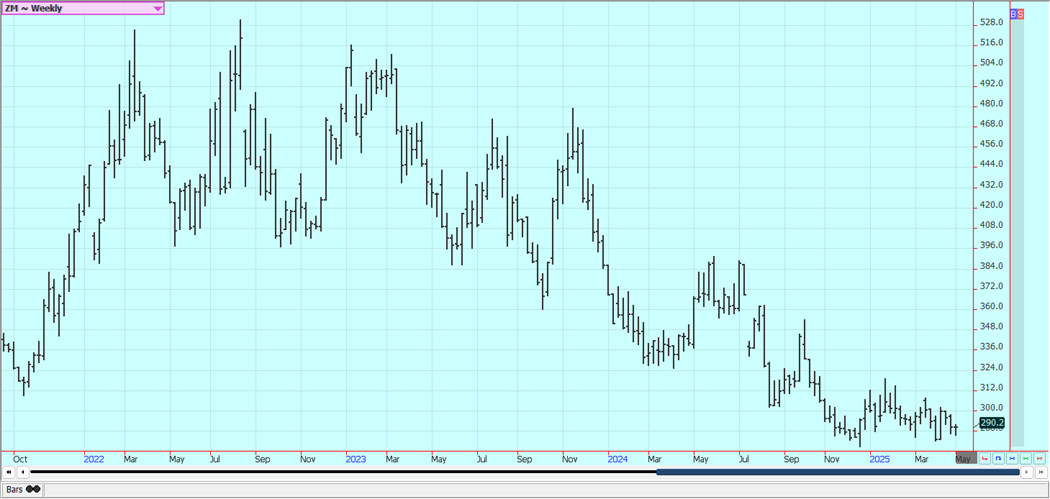The height and width of the screenshot is (499, 1050).
Task: Click the 360.0 price axis label
Action: [x=991, y=307]
